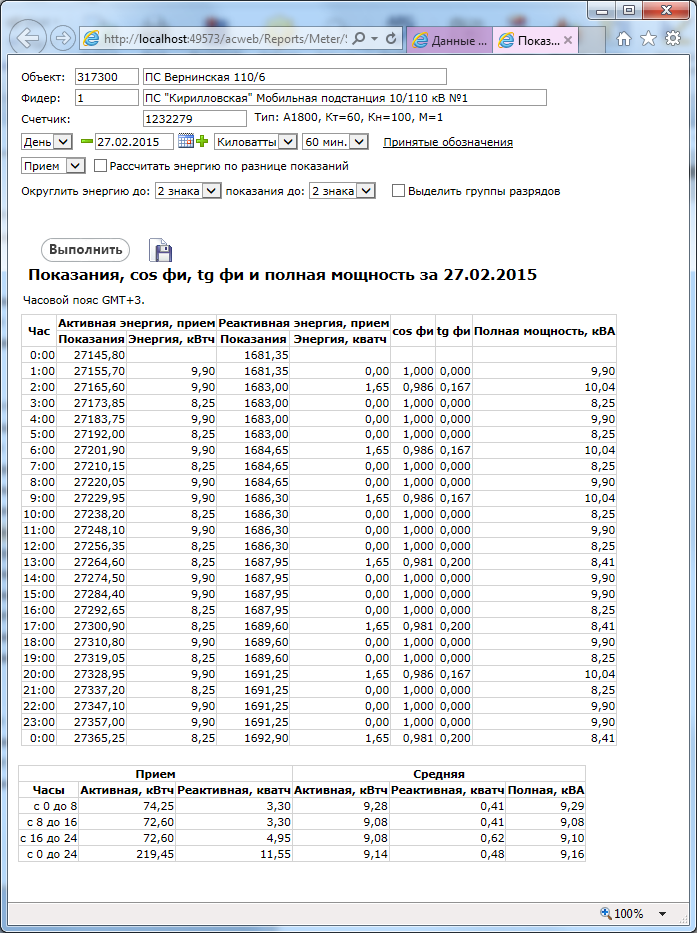Screen dimensions: 697x933
Task: Open the browser Home icon
Action: pyautogui.click(x=624, y=39)
